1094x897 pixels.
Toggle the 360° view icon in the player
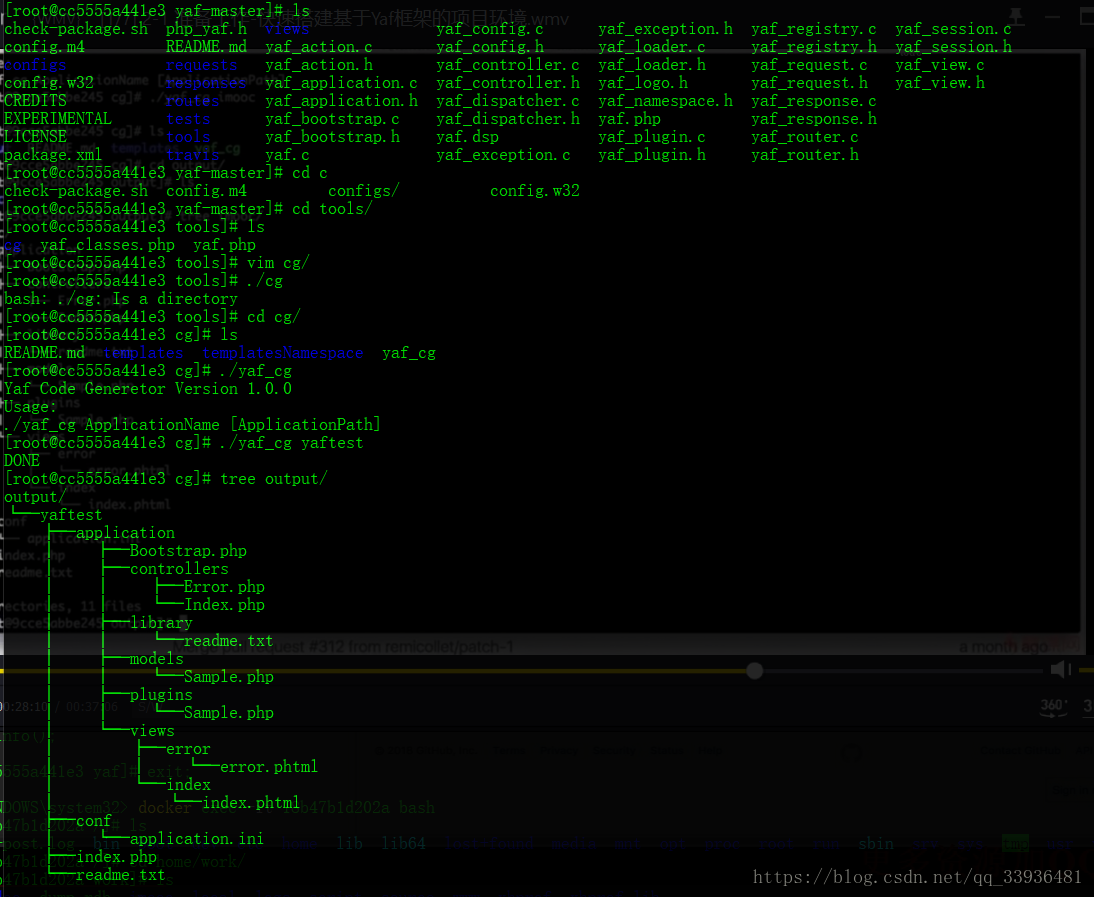(1052, 707)
